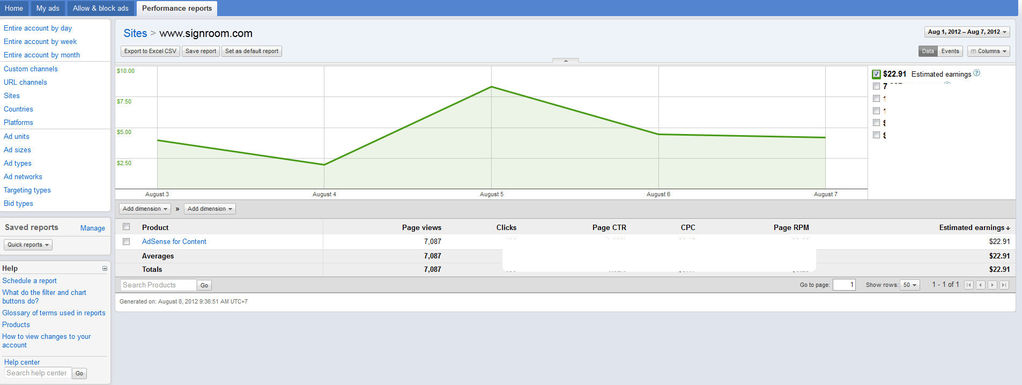The width and height of the screenshot is (1022, 385).
Task: Go to the first results page icon
Action: pyautogui.click(x=969, y=285)
